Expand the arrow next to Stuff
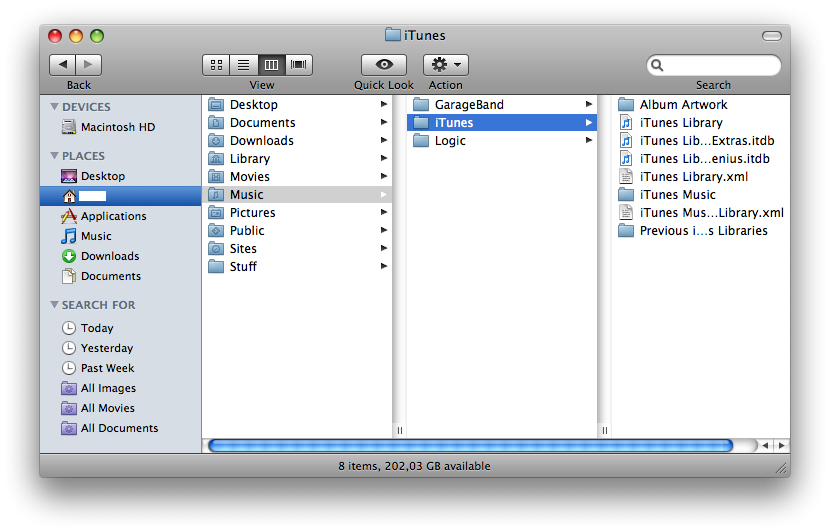The image size is (830, 532). 384,266
